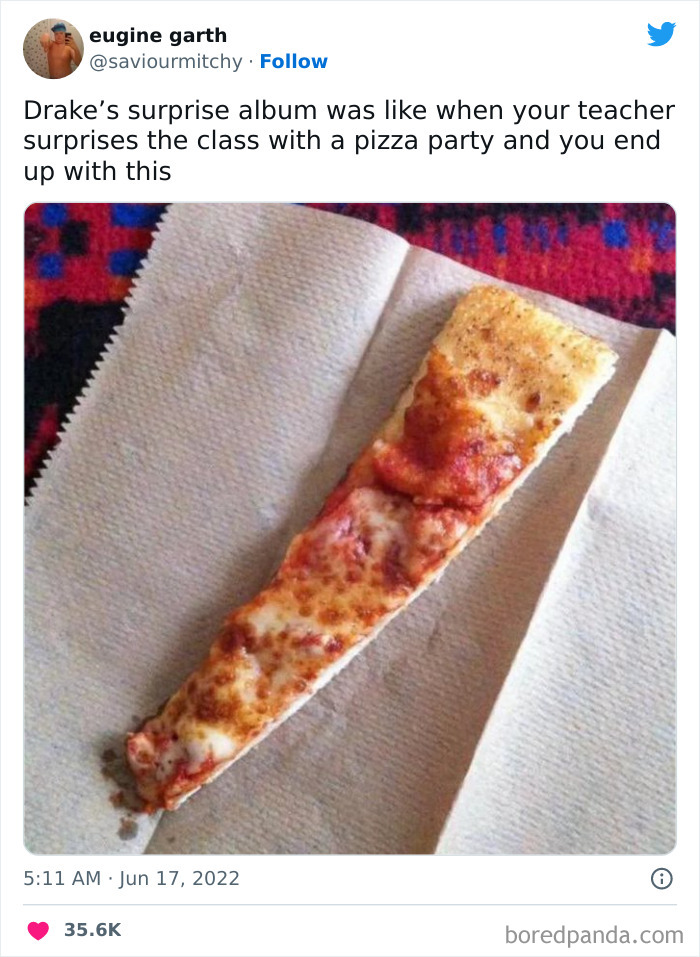700x957 pixels.
Task: Click the date Jun 17, 2022
Action: click(179, 878)
